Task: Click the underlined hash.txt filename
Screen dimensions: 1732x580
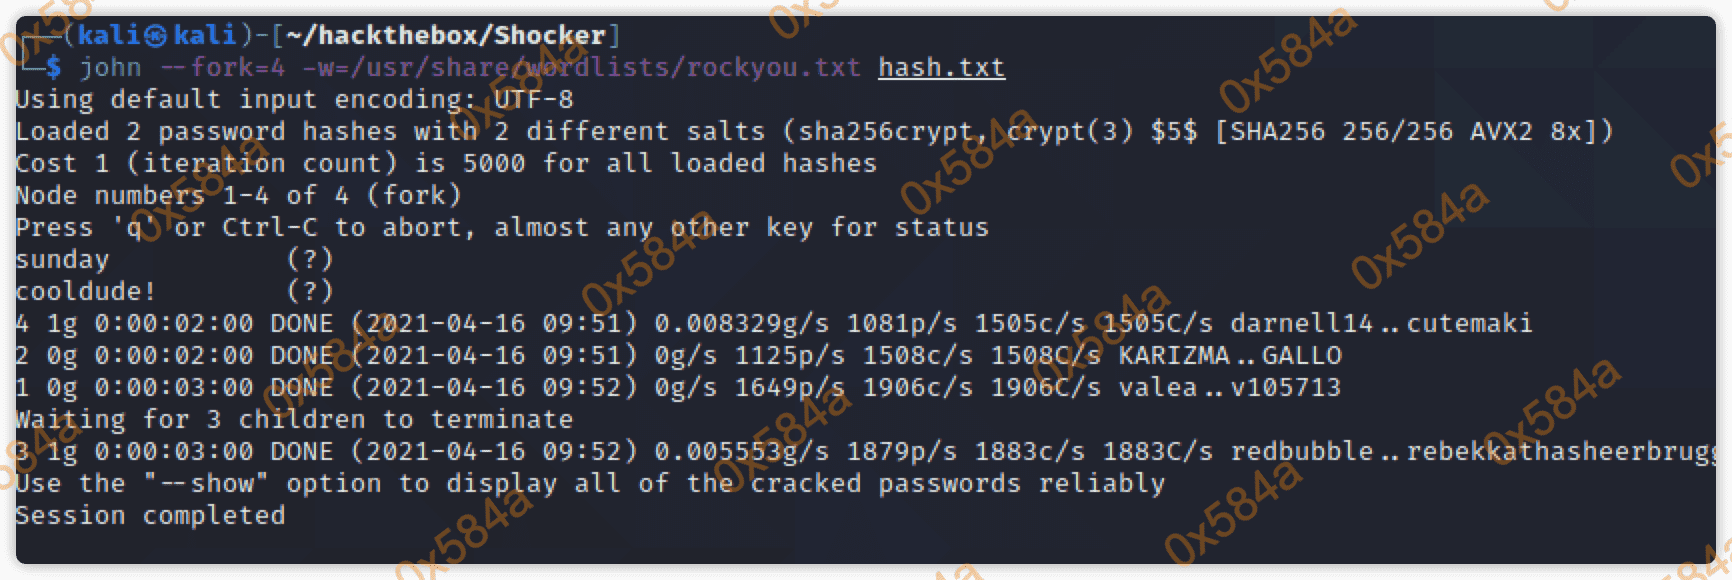Action: click(x=941, y=68)
